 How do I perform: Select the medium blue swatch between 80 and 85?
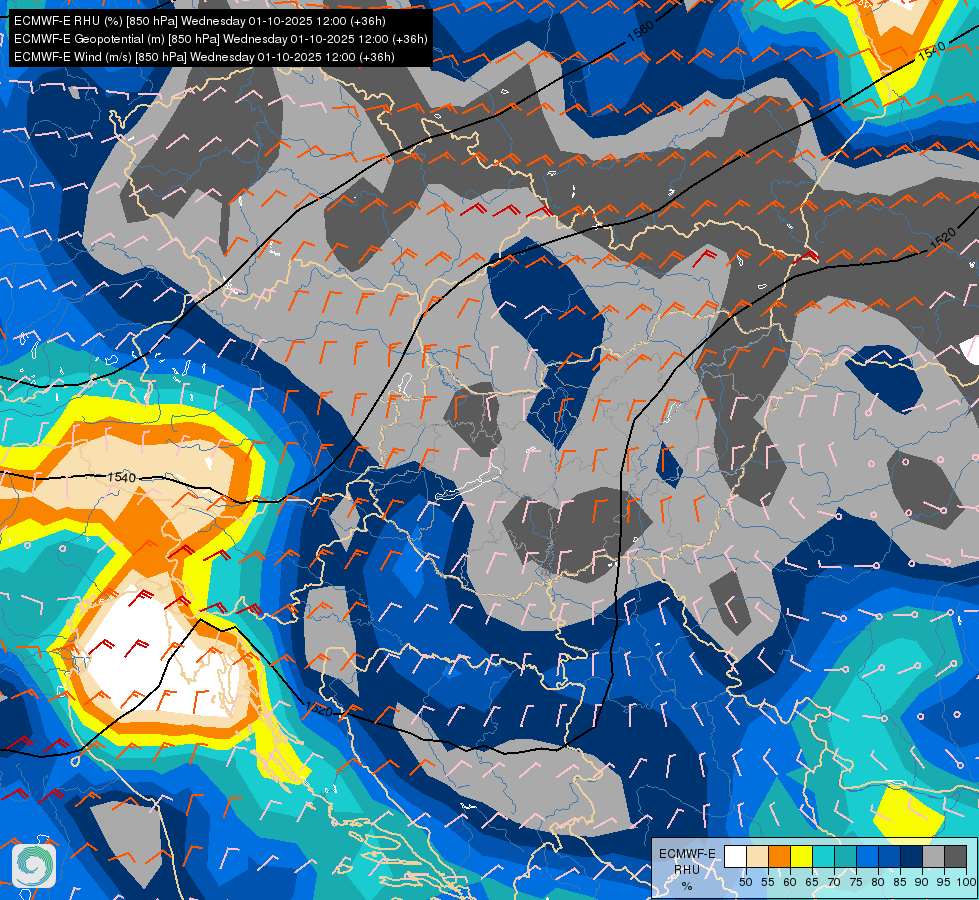(x=889, y=856)
